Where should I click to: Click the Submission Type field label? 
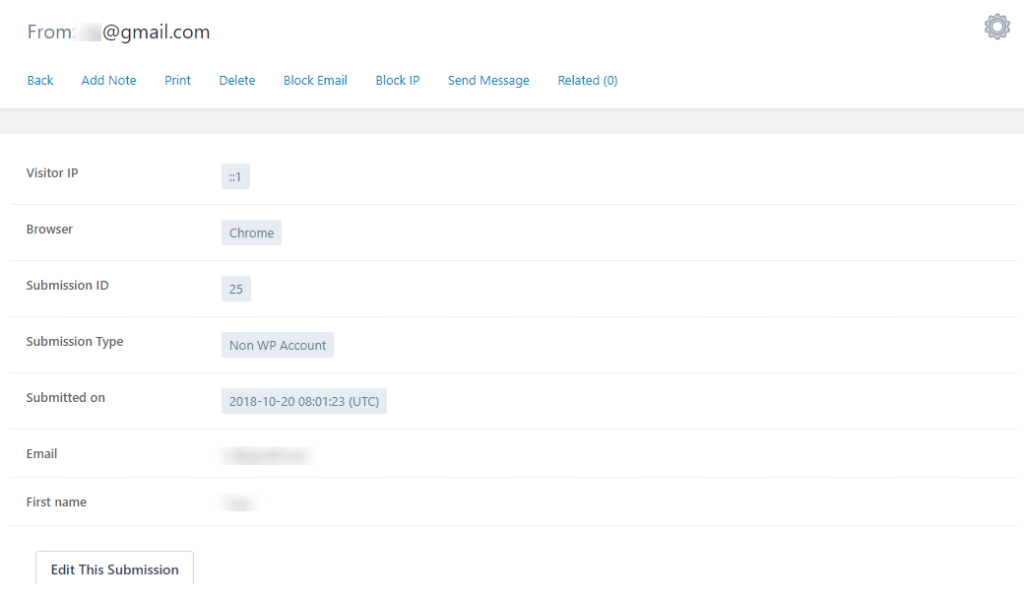(74, 341)
